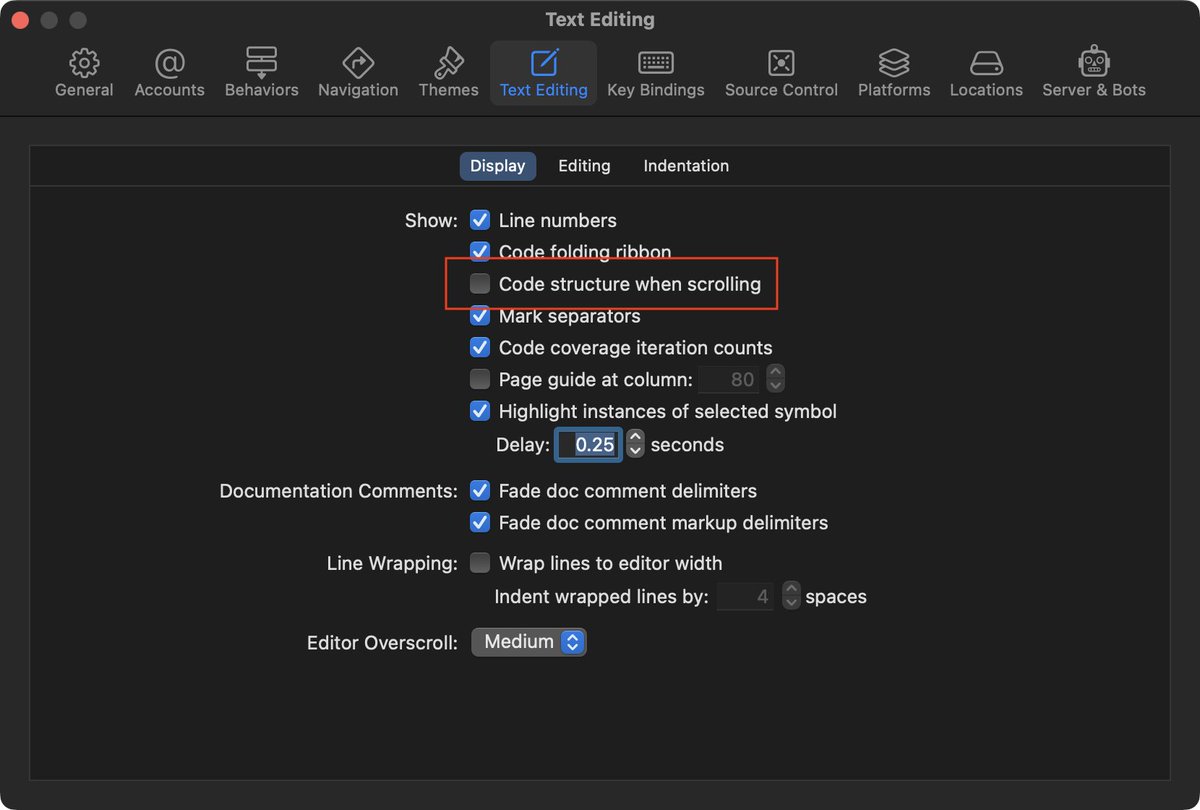Screen dimensions: 1200x810
Task: Disable the Line numbers checkbox
Action: tap(480, 220)
